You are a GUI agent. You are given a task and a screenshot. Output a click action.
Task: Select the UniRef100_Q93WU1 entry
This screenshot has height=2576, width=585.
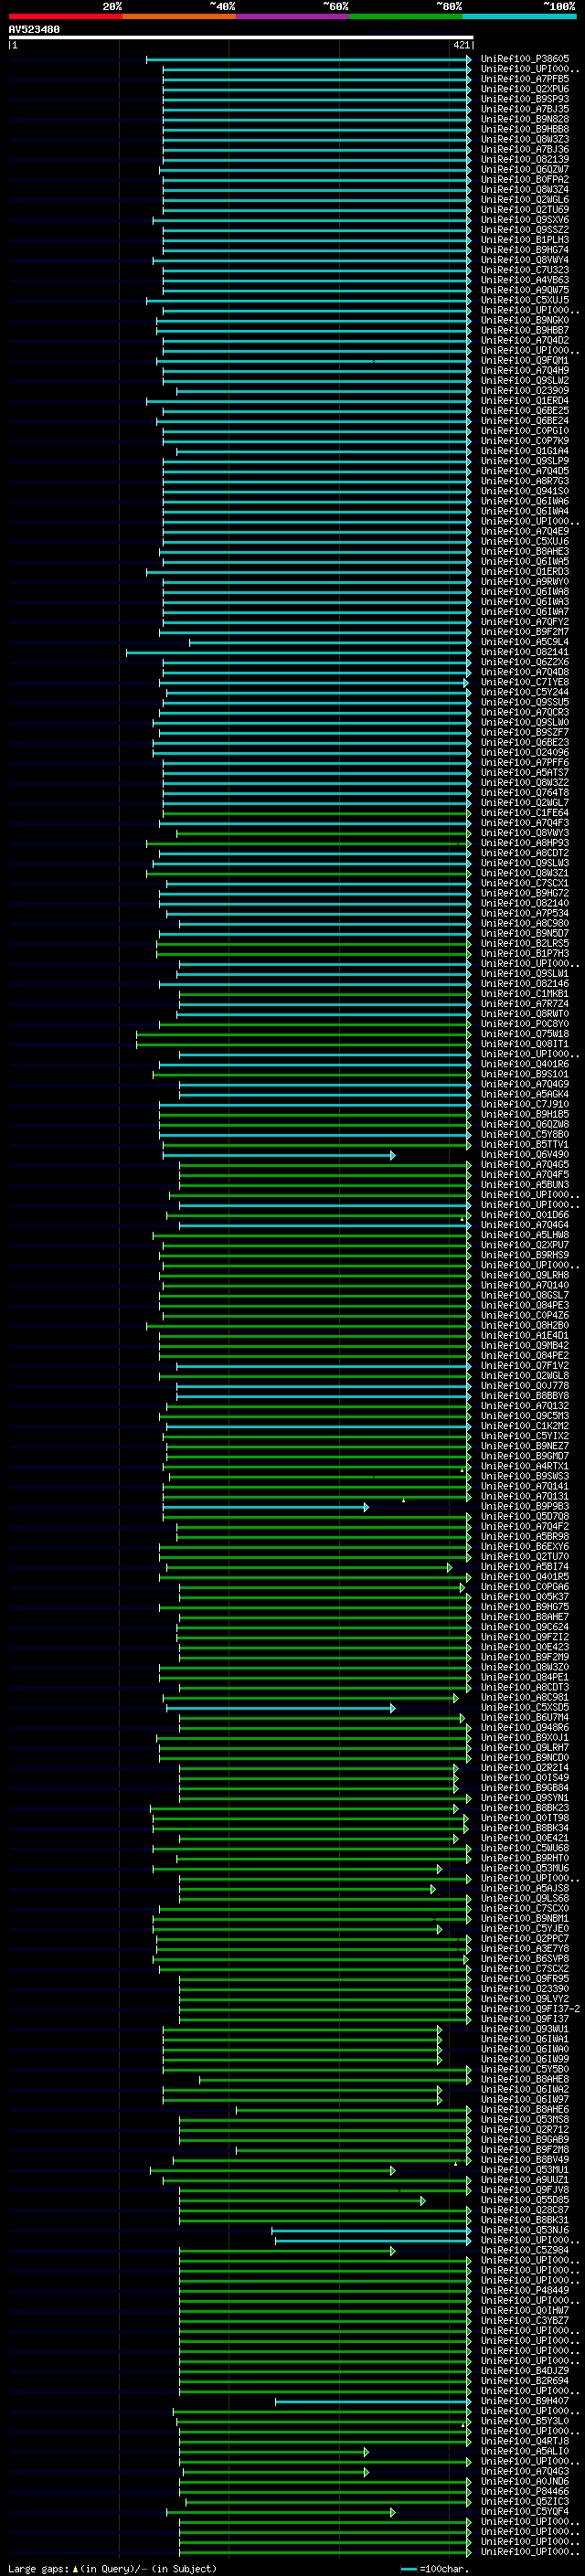click(525, 2029)
